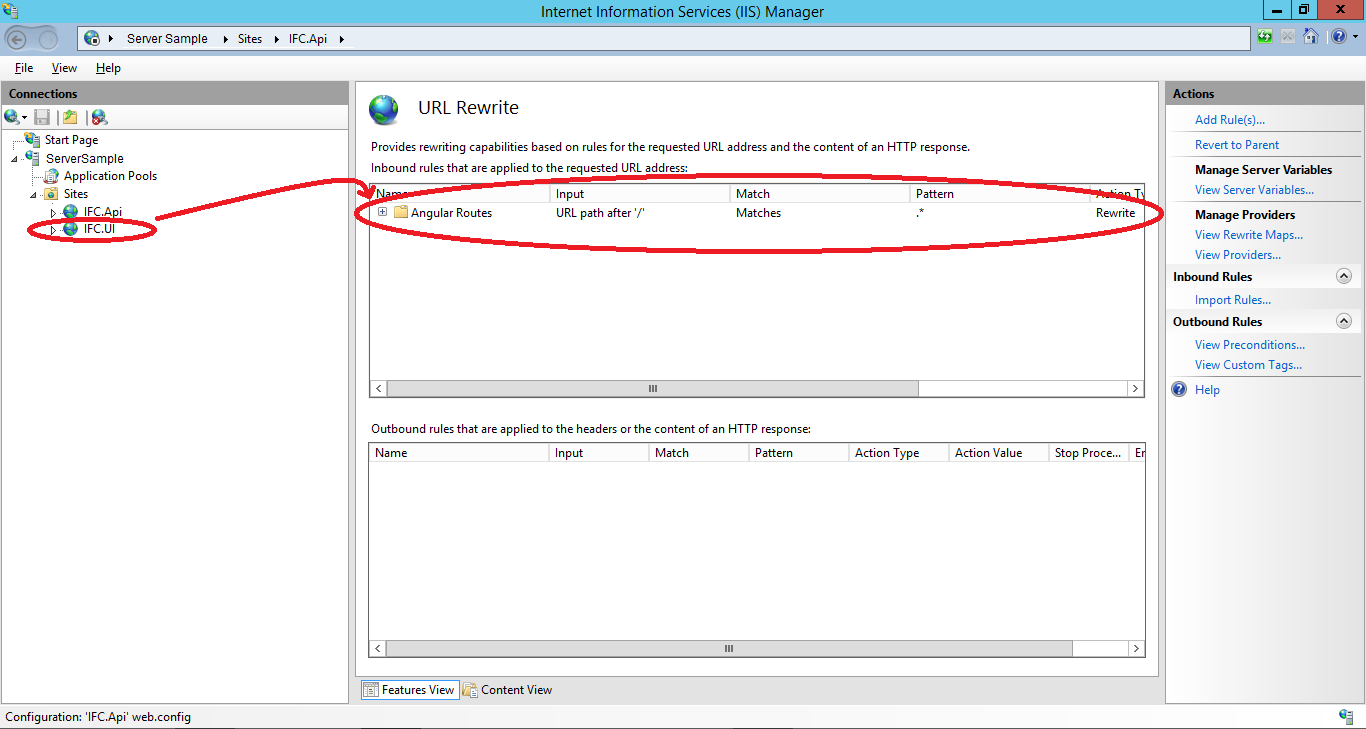Click the Server Sample breadcrumb segment
1366x729 pixels.
[x=167, y=39]
